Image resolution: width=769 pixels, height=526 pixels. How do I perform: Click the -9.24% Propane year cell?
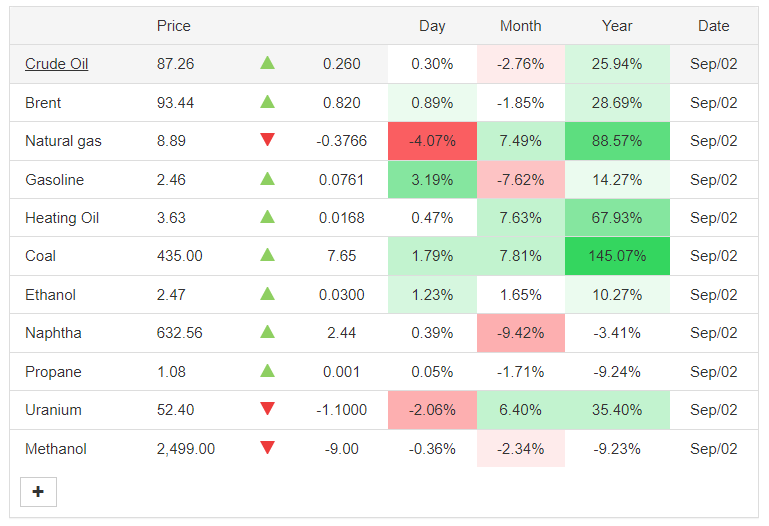[x=617, y=372]
